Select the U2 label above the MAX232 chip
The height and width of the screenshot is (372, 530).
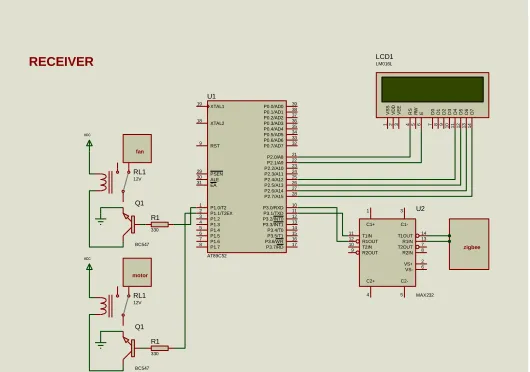(420, 208)
